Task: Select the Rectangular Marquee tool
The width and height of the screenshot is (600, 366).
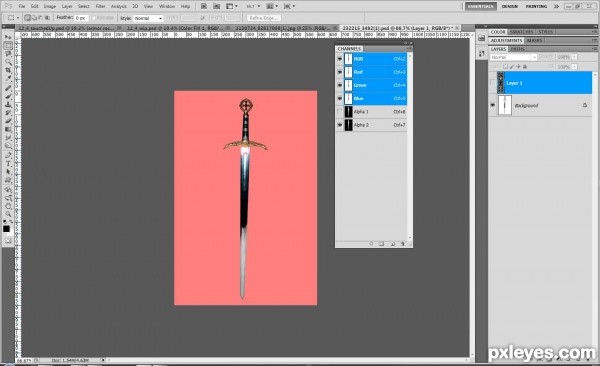Action: 8,45
